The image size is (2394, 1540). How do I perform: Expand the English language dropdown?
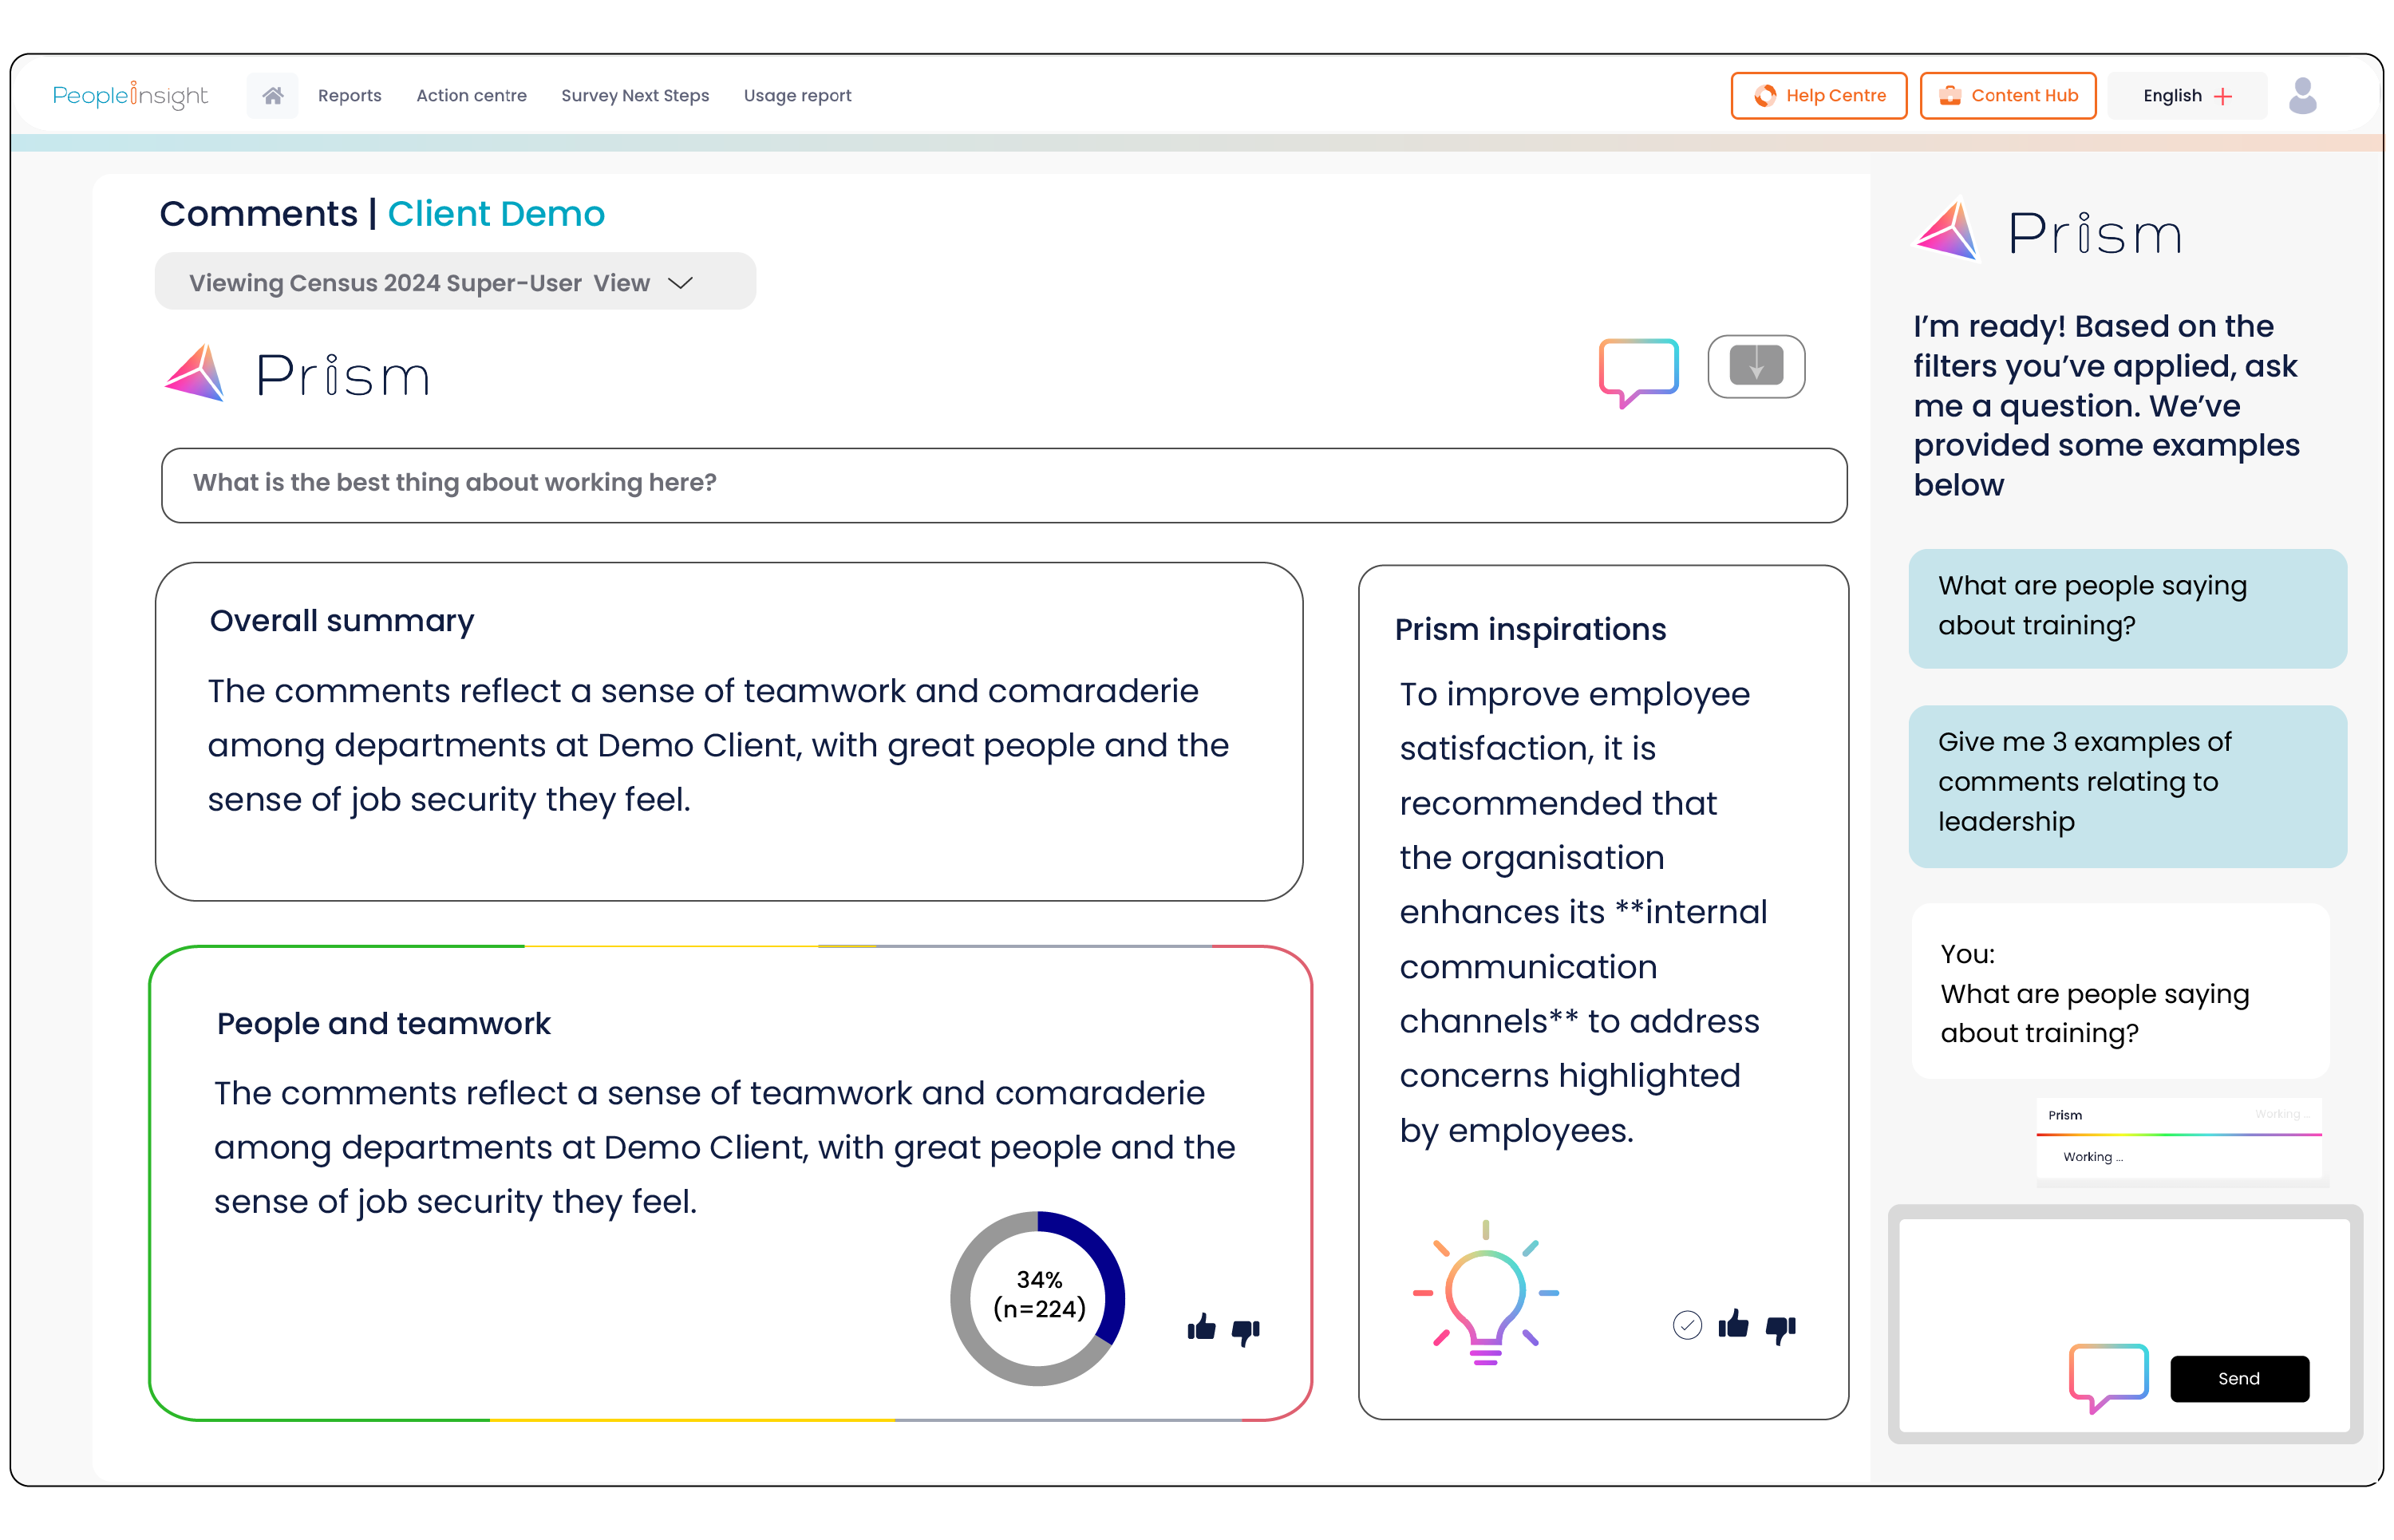click(x=2188, y=96)
